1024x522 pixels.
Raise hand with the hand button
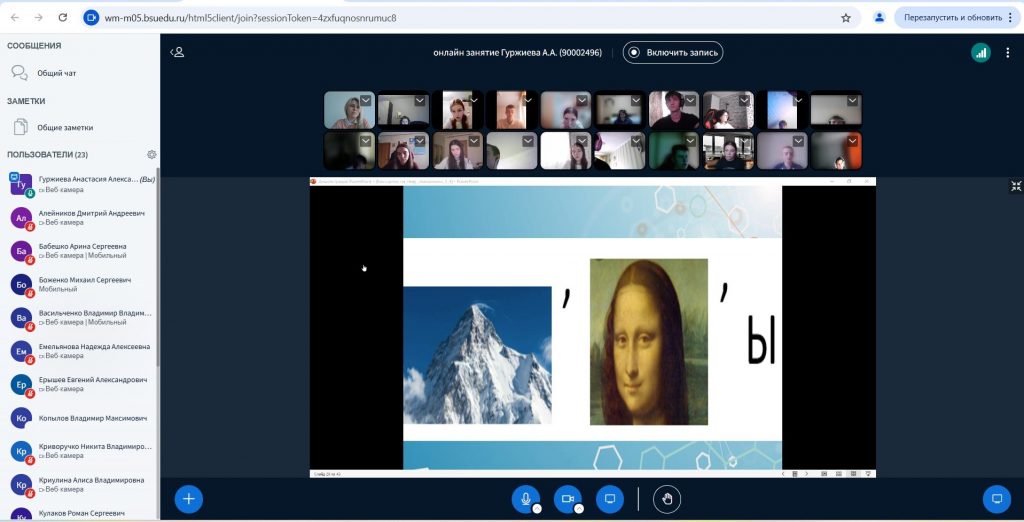tap(667, 499)
